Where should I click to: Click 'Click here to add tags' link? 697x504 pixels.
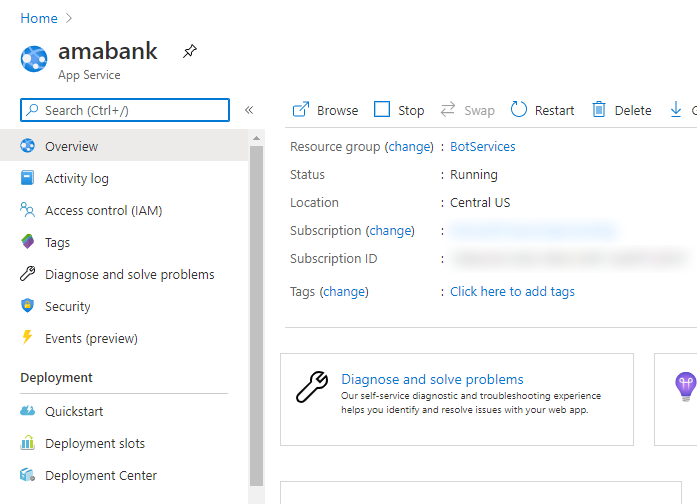(512, 291)
